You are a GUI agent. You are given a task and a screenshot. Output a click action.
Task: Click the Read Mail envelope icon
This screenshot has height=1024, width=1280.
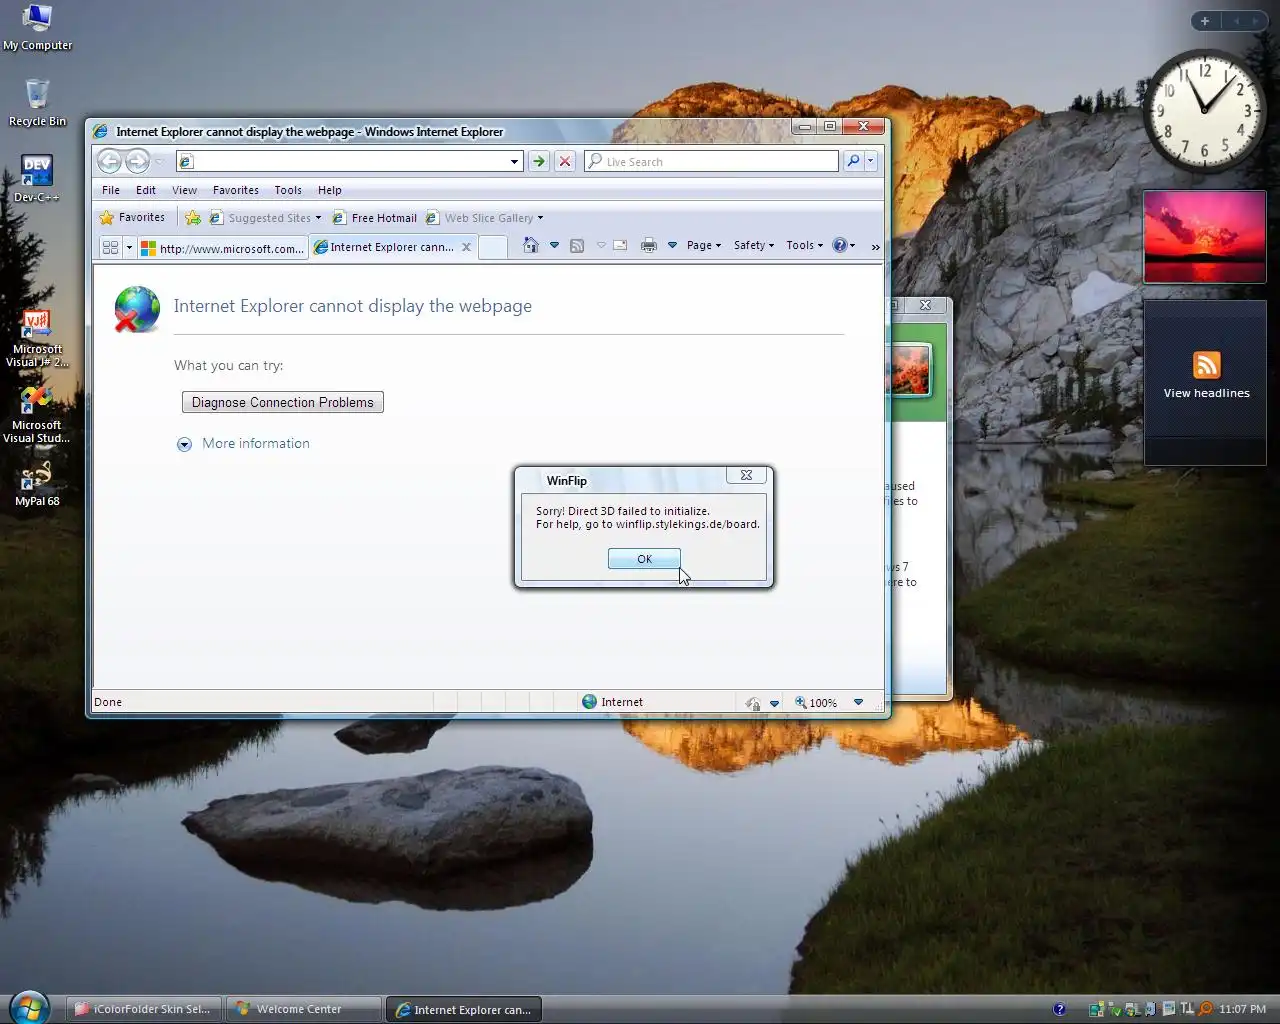click(x=620, y=245)
